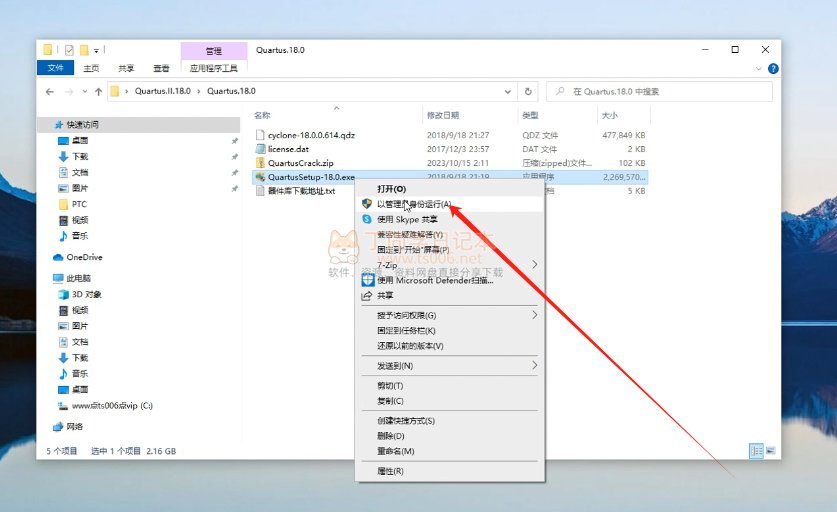Click the search box for Quartus.18.0
The width and height of the screenshot is (837, 512).
(659, 91)
